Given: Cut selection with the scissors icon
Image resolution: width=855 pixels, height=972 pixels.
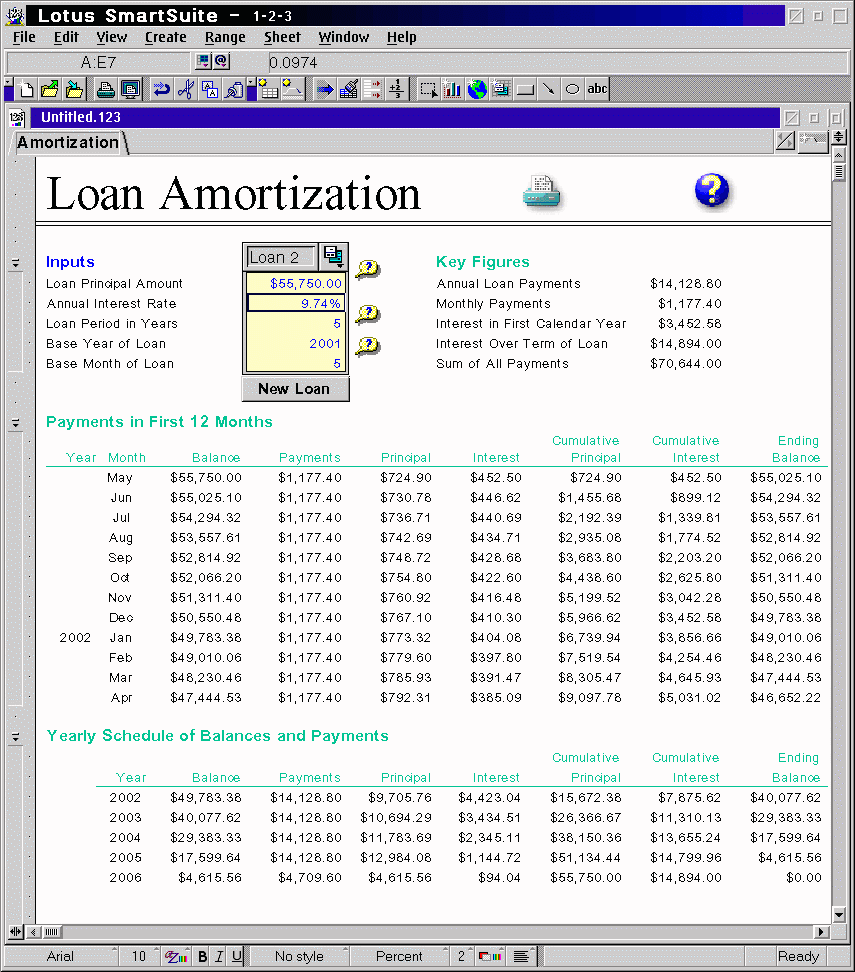Looking at the screenshot, I should pos(185,90).
